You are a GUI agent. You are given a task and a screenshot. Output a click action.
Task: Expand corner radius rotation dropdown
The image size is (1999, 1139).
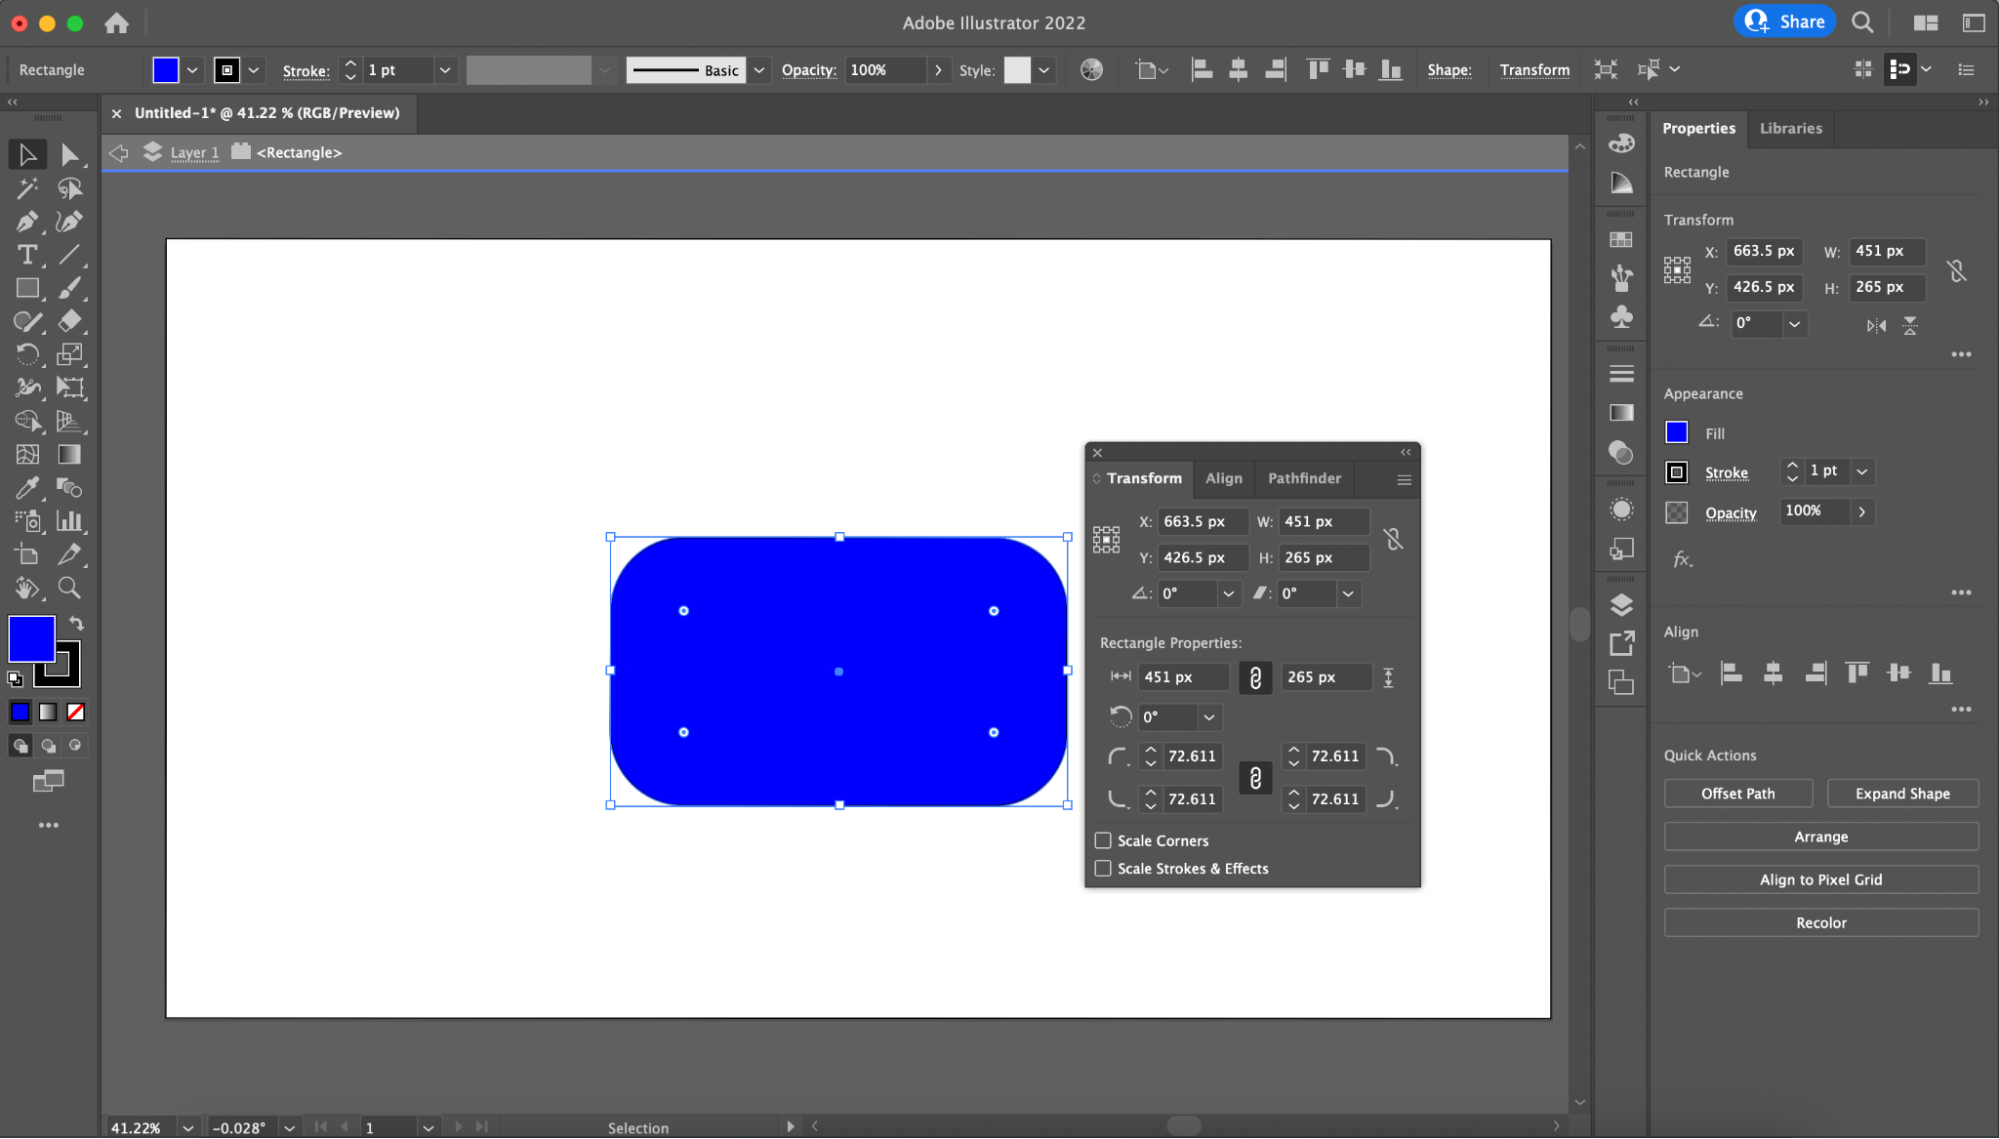1208,716
